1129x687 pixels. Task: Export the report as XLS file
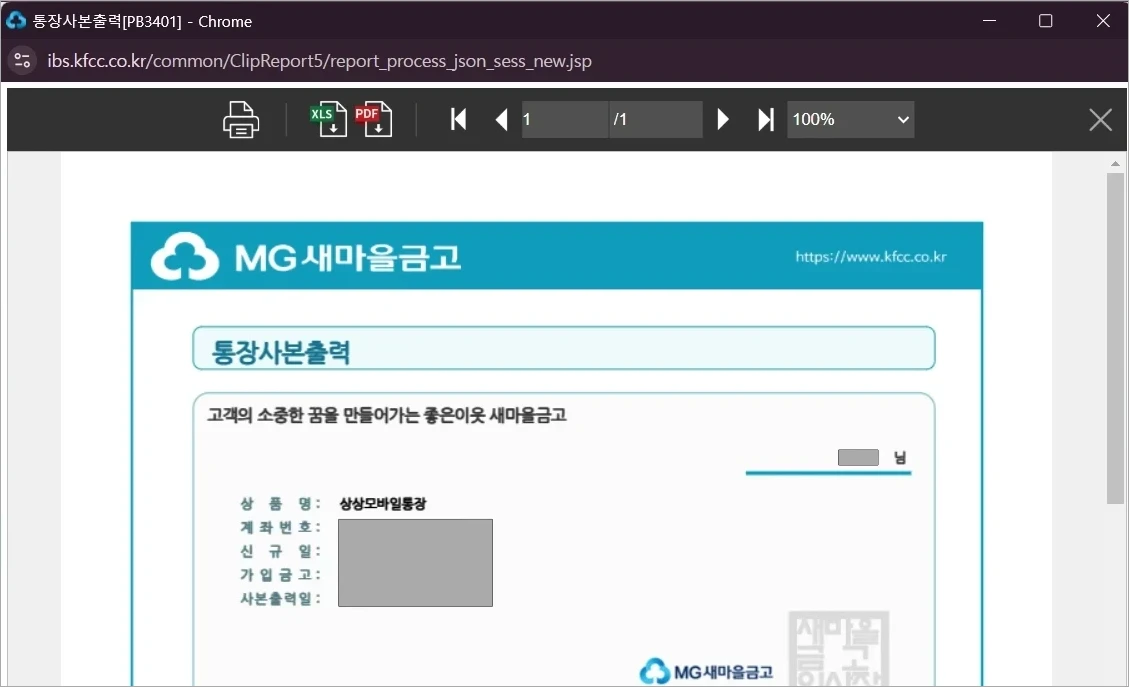tap(326, 119)
